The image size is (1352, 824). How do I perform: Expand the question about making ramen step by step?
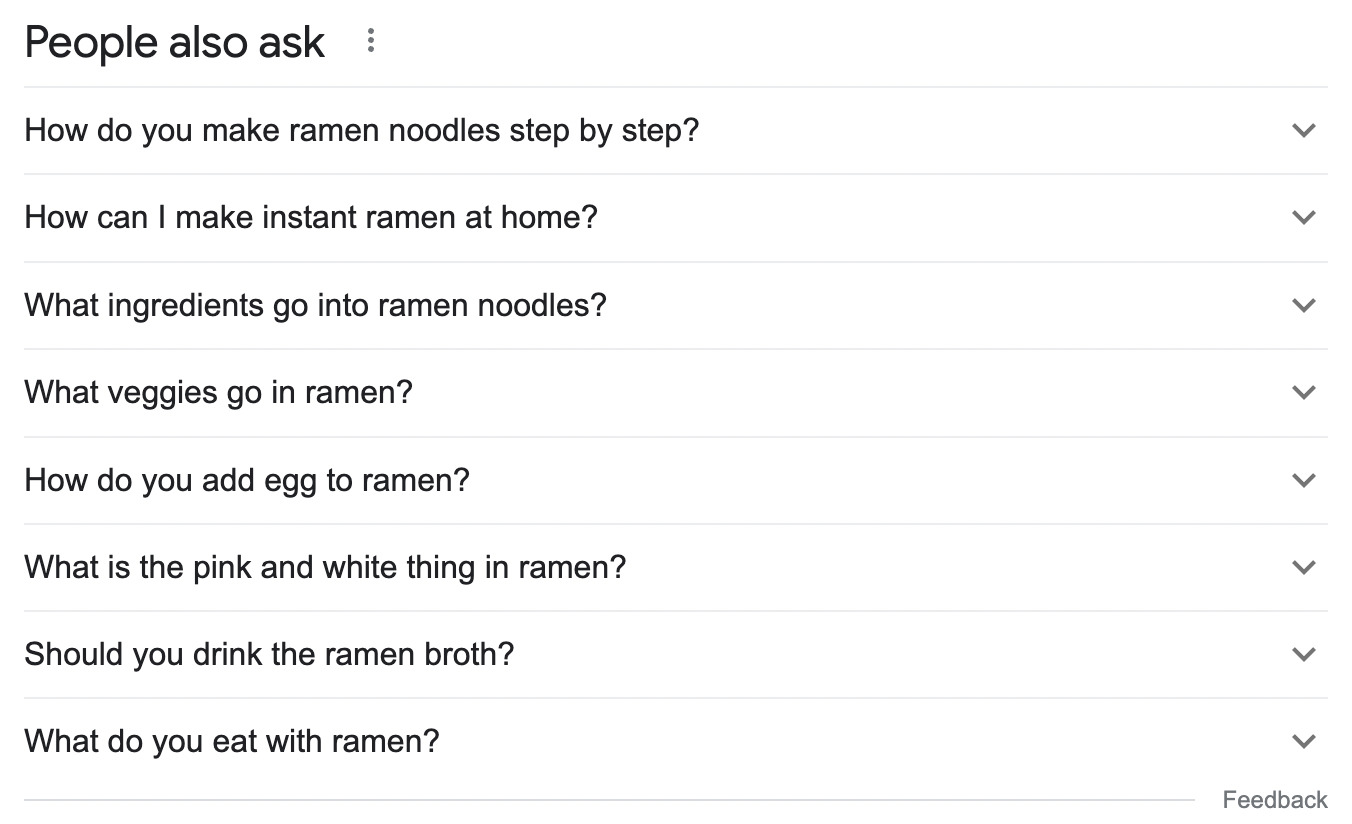tap(1304, 130)
